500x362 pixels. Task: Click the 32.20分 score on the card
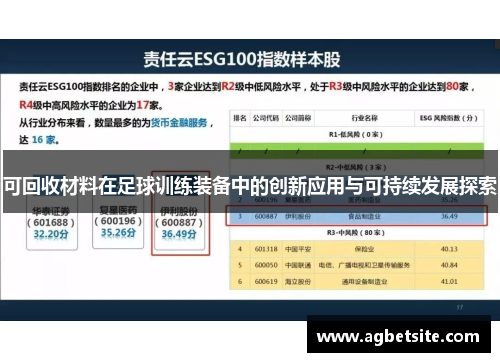pyautogui.click(x=51, y=234)
